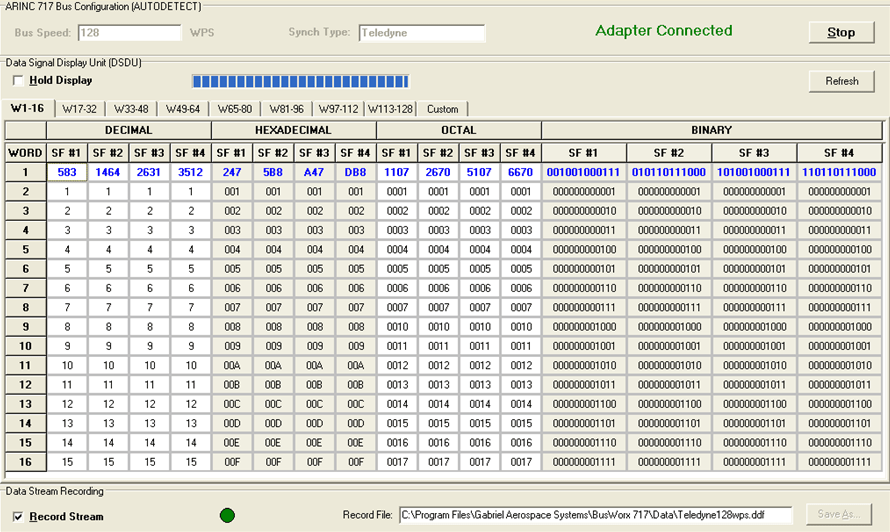
Task: Click the Record File path field
Action: [x=595, y=515]
